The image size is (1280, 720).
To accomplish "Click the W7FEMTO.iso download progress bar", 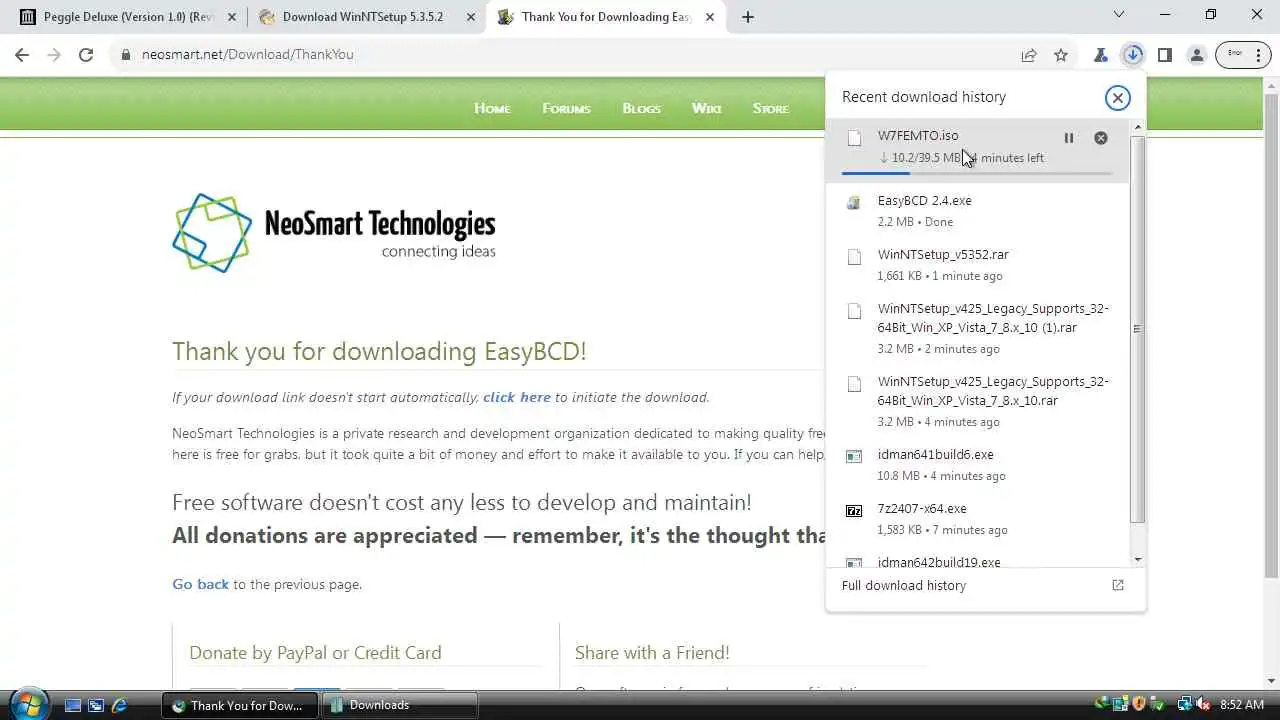I will click(977, 174).
